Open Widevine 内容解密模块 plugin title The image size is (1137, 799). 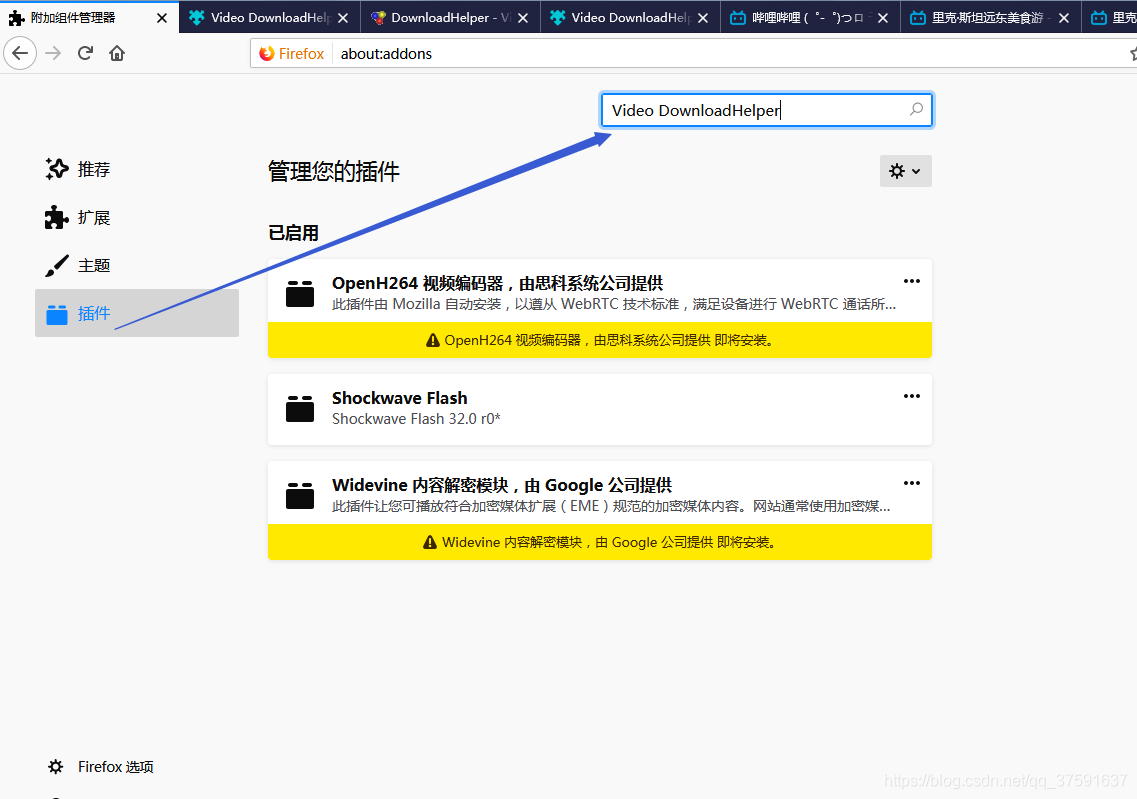[x=502, y=485]
